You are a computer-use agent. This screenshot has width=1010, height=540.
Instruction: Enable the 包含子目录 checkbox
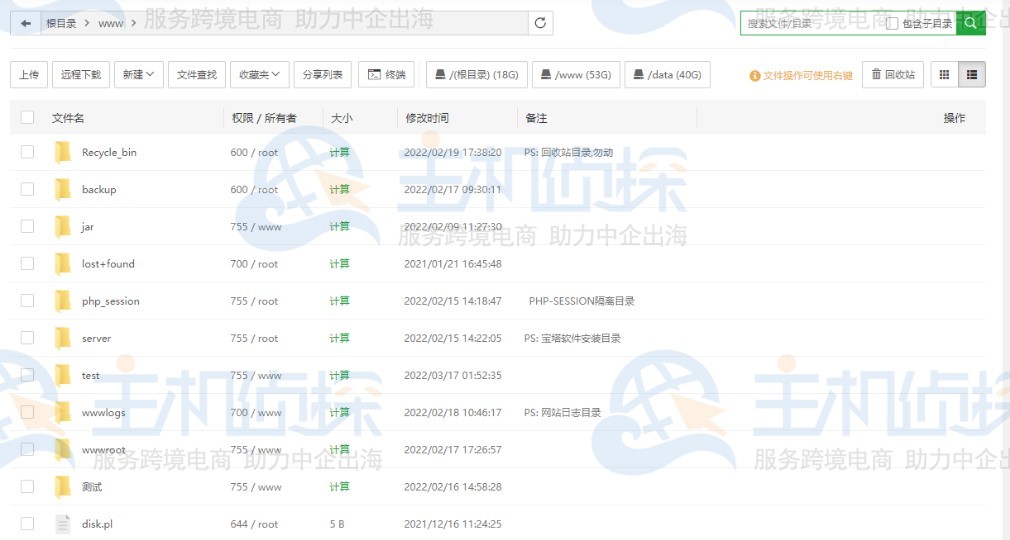click(892, 23)
